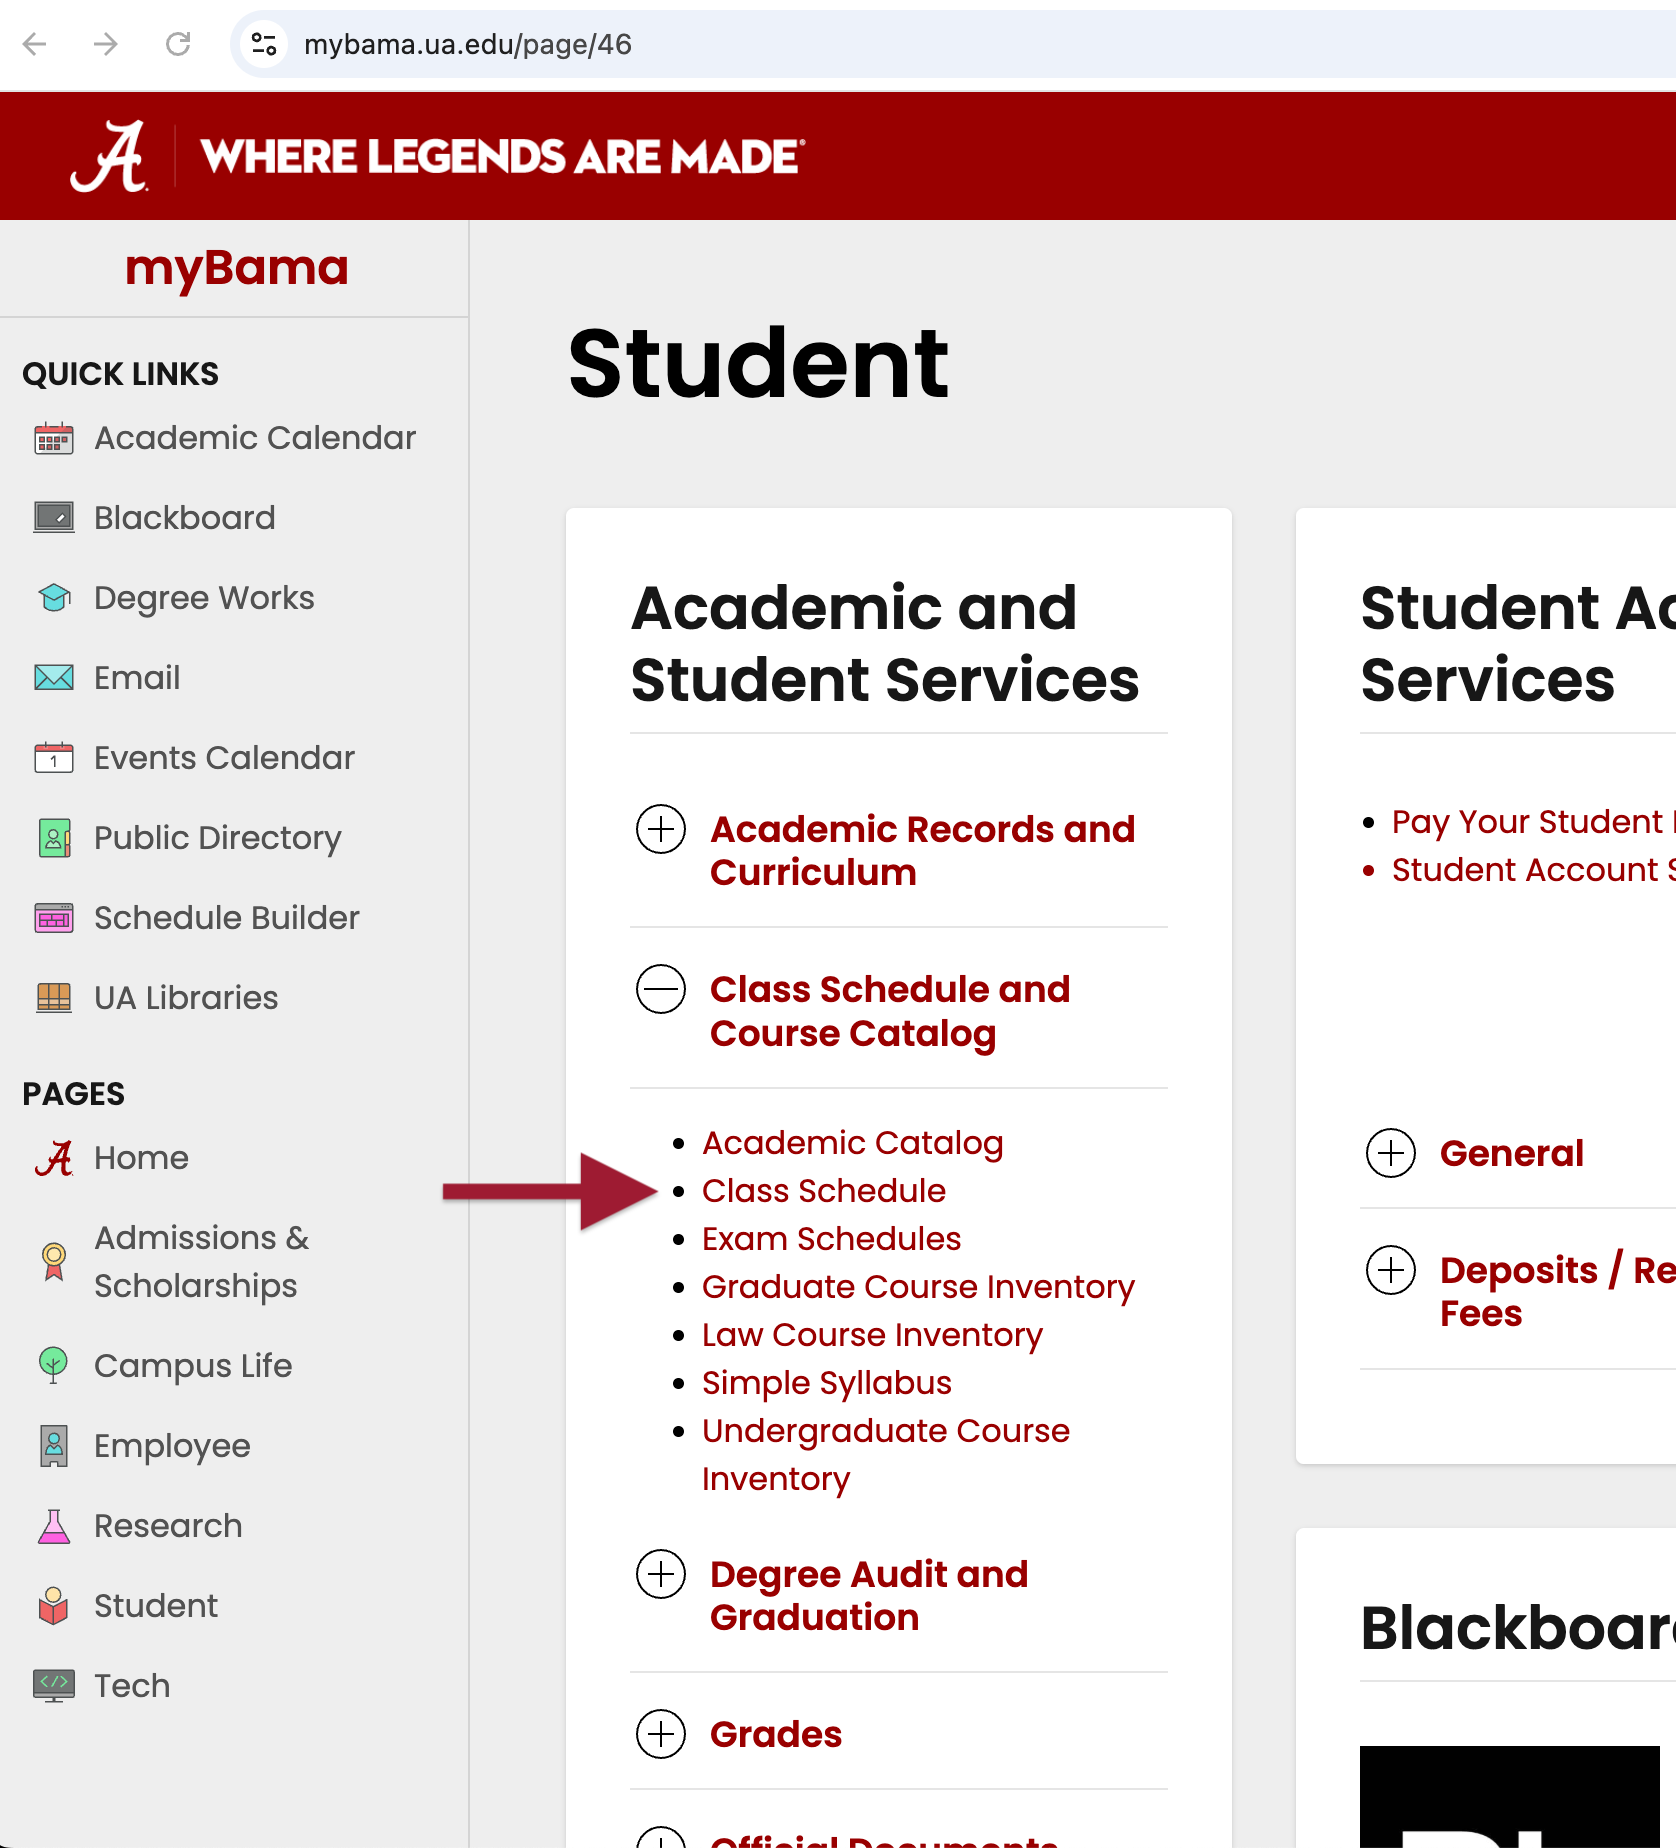Click the myBama site title
The width and height of the screenshot is (1676, 1848).
[x=237, y=268]
